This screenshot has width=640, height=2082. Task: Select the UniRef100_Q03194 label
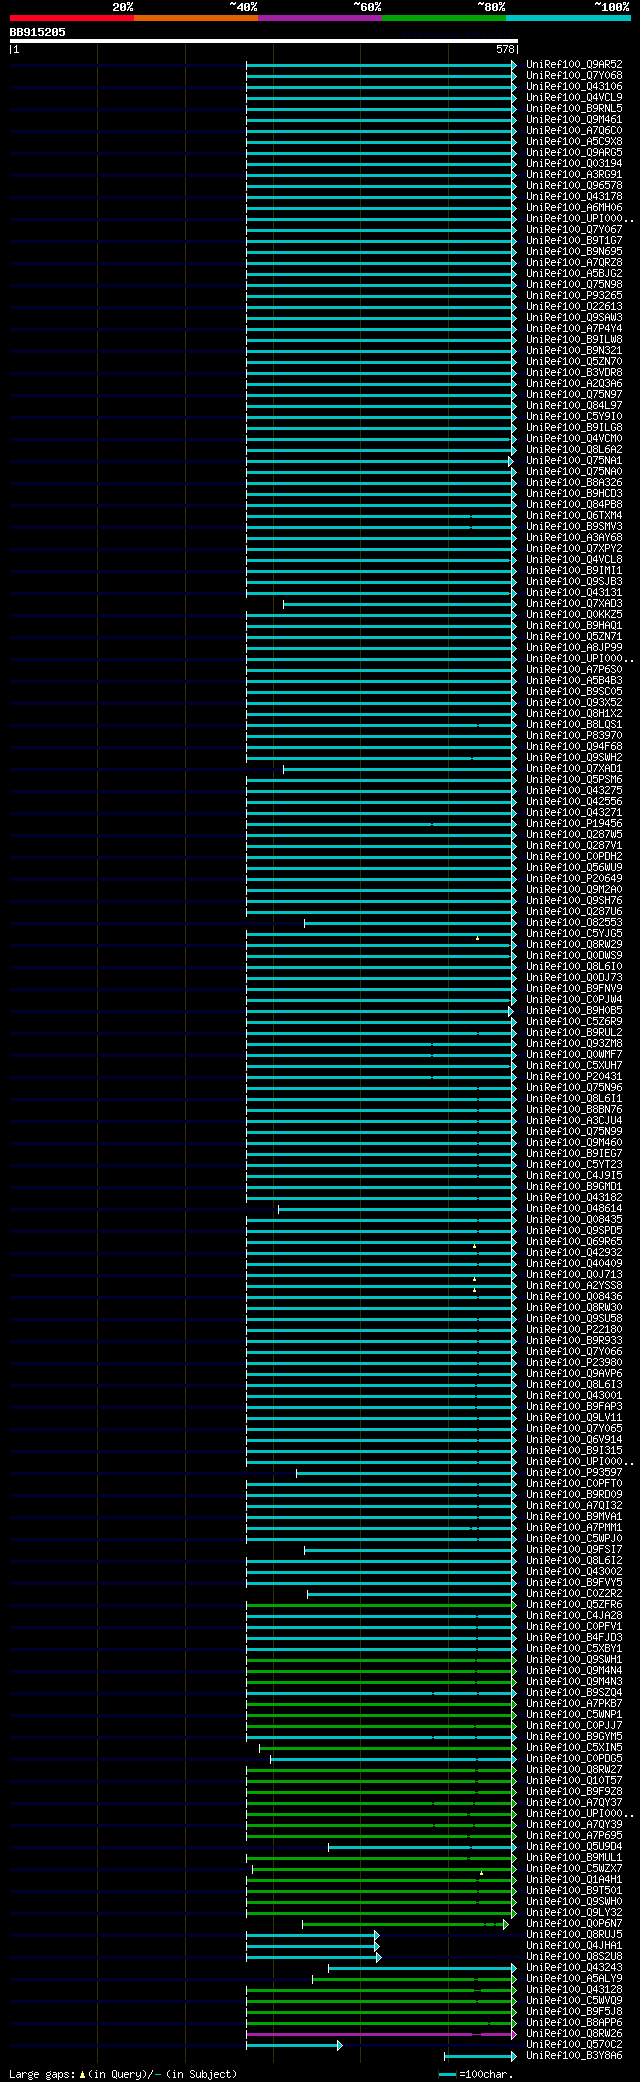point(574,163)
